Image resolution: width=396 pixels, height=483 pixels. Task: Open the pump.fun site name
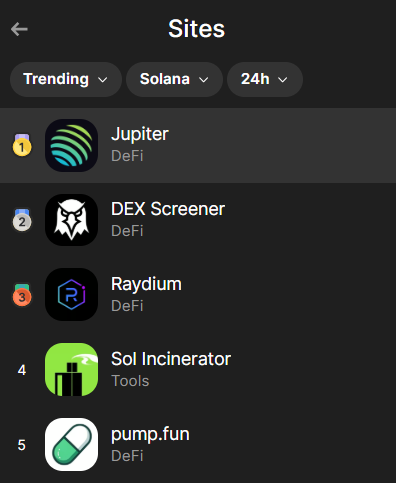point(150,435)
